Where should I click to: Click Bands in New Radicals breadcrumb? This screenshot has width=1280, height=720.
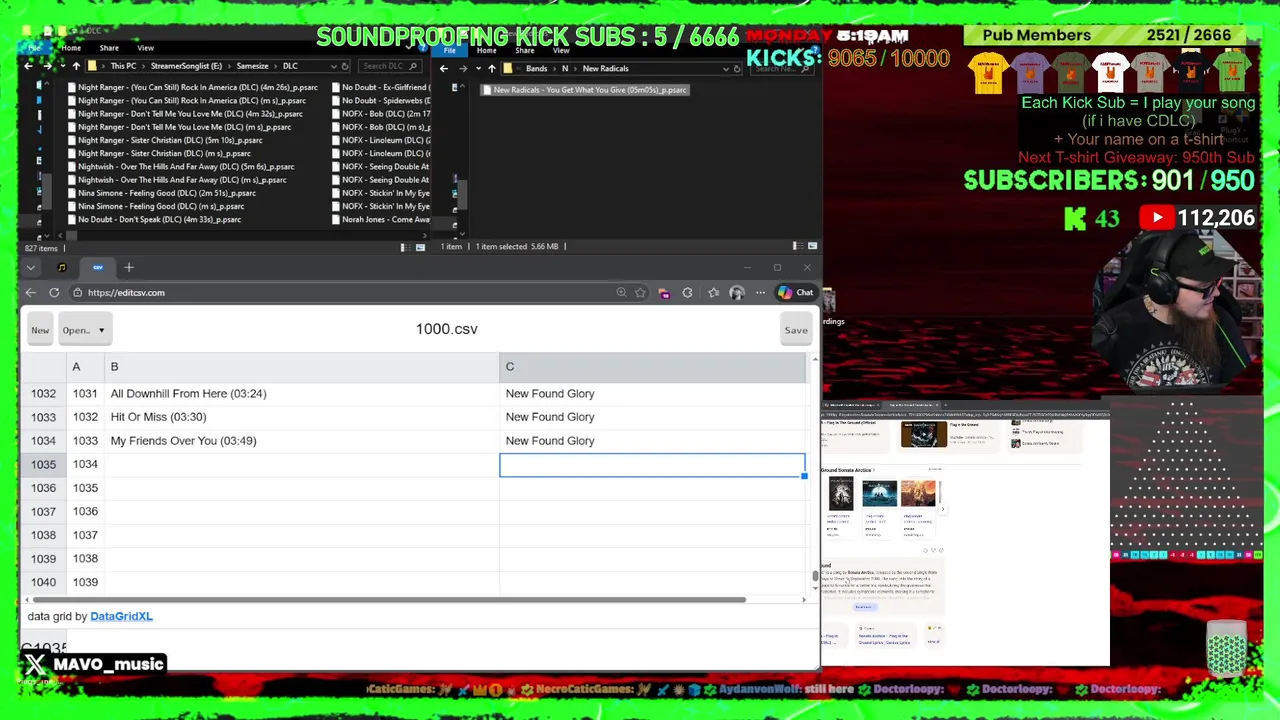pyautogui.click(x=537, y=69)
